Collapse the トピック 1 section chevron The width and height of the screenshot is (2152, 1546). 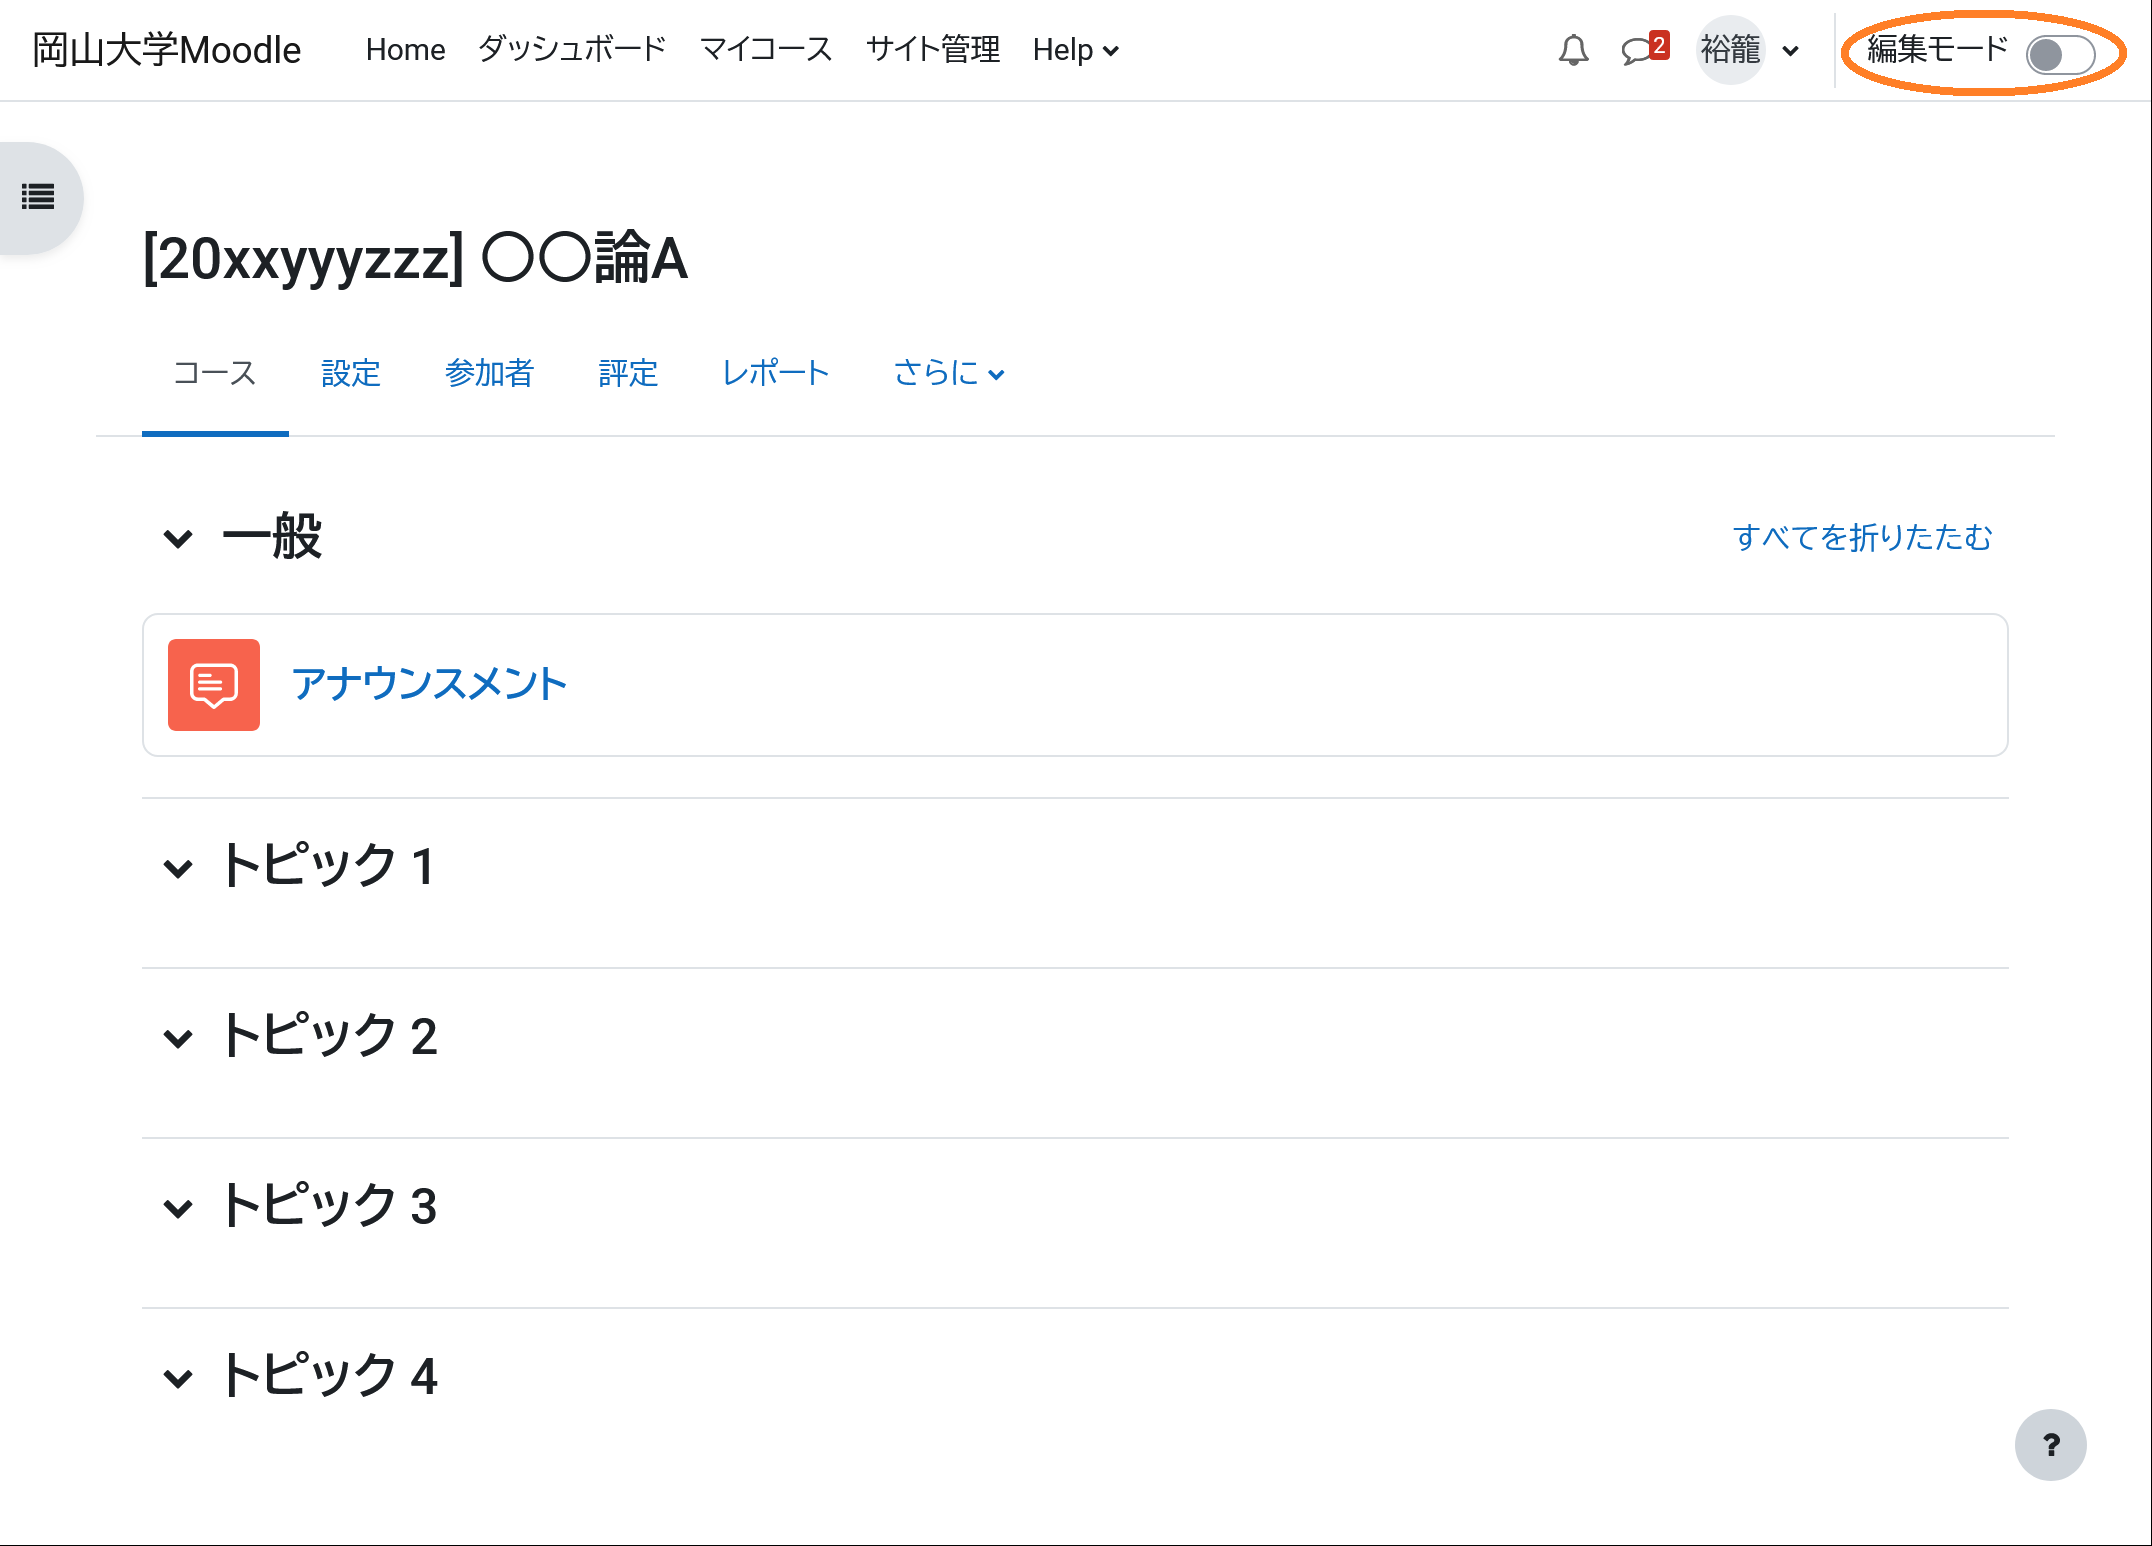click(x=178, y=867)
